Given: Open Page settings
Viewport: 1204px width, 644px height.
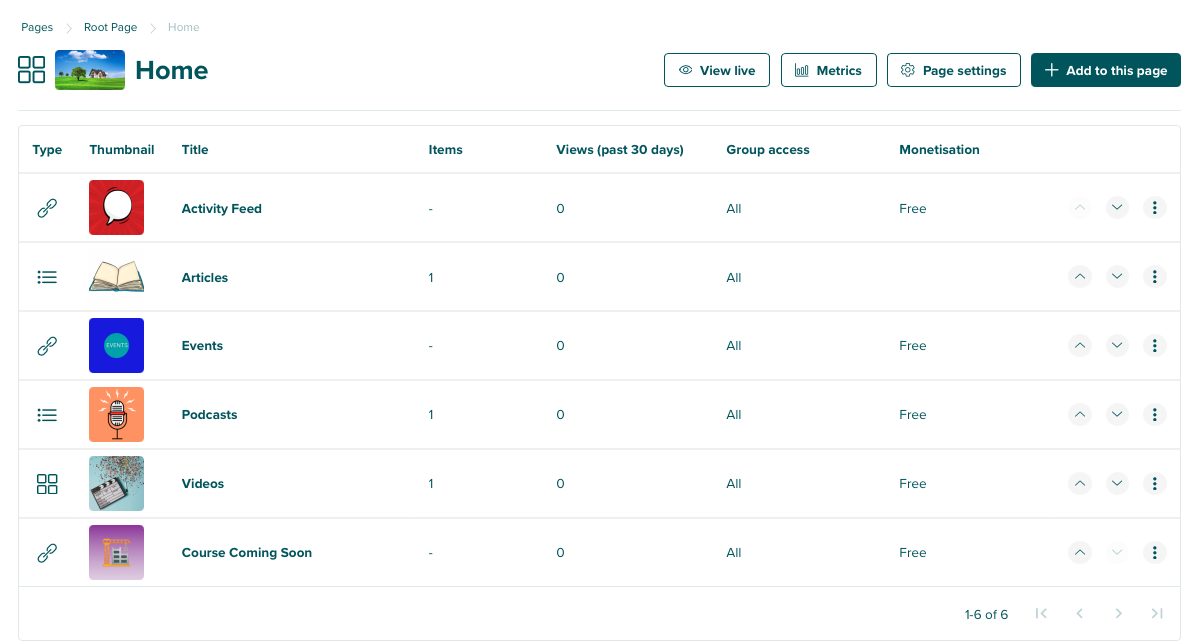Looking at the screenshot, I should [953, 70].
